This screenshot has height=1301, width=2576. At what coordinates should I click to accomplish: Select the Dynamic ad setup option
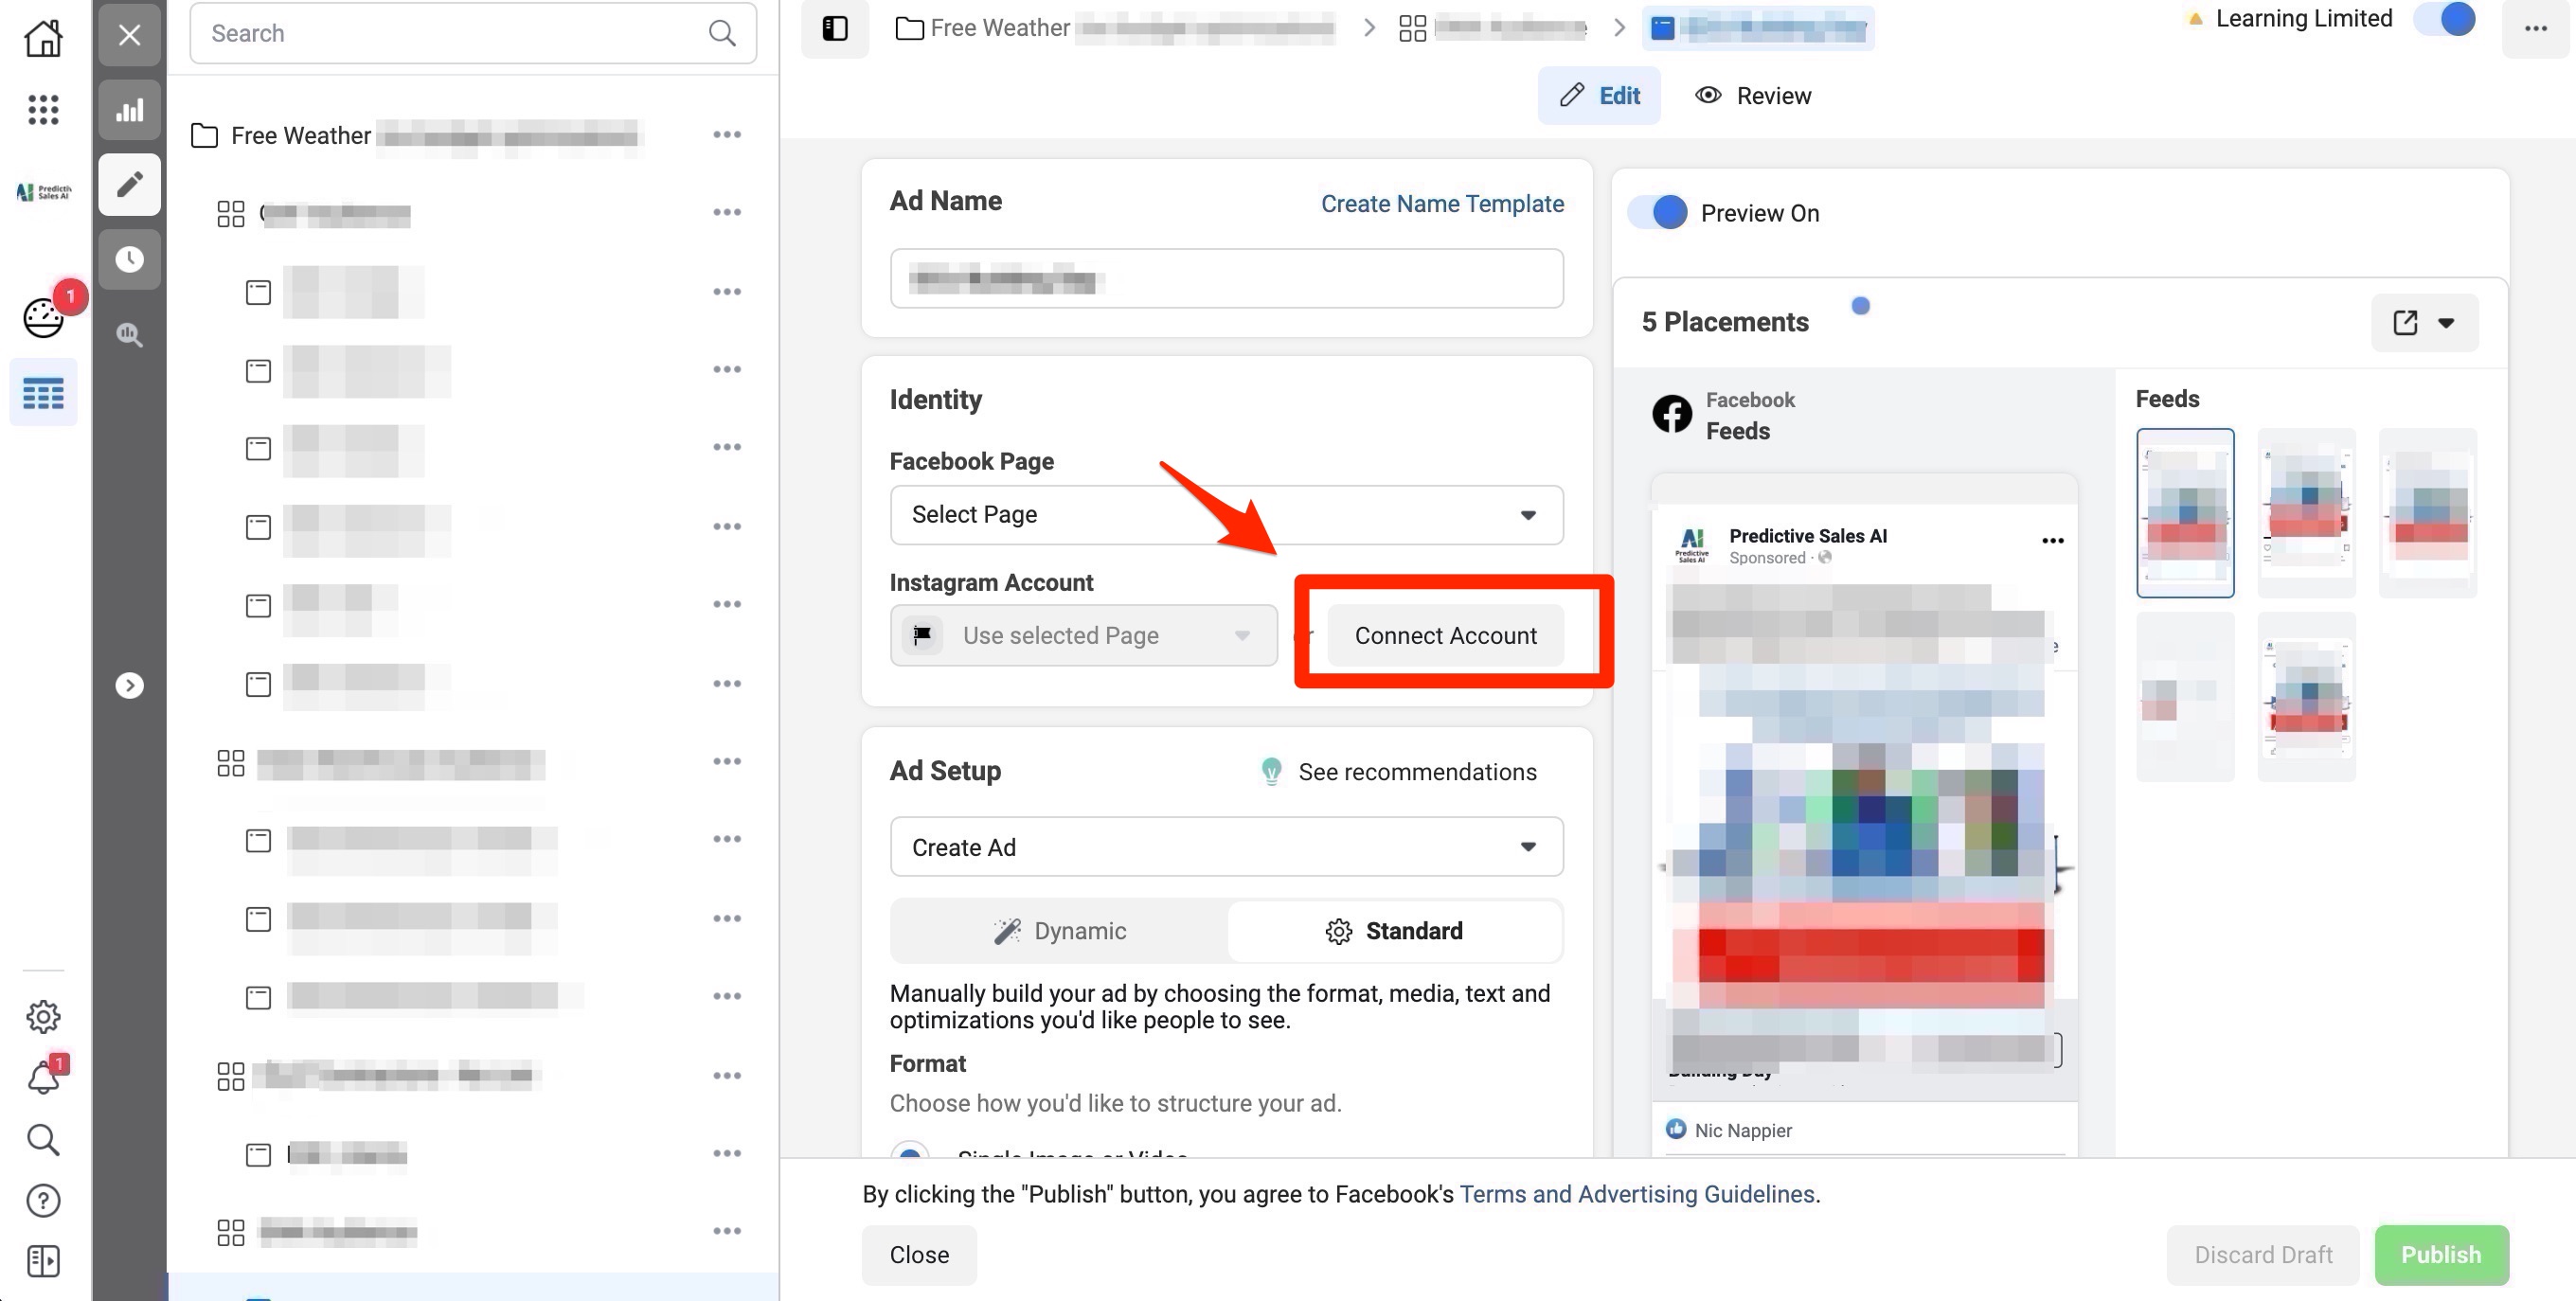click(1060, 931)
